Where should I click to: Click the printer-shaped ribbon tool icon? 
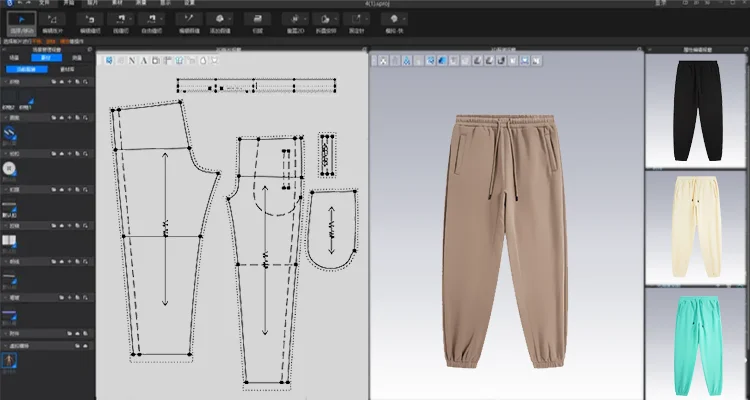255,18
